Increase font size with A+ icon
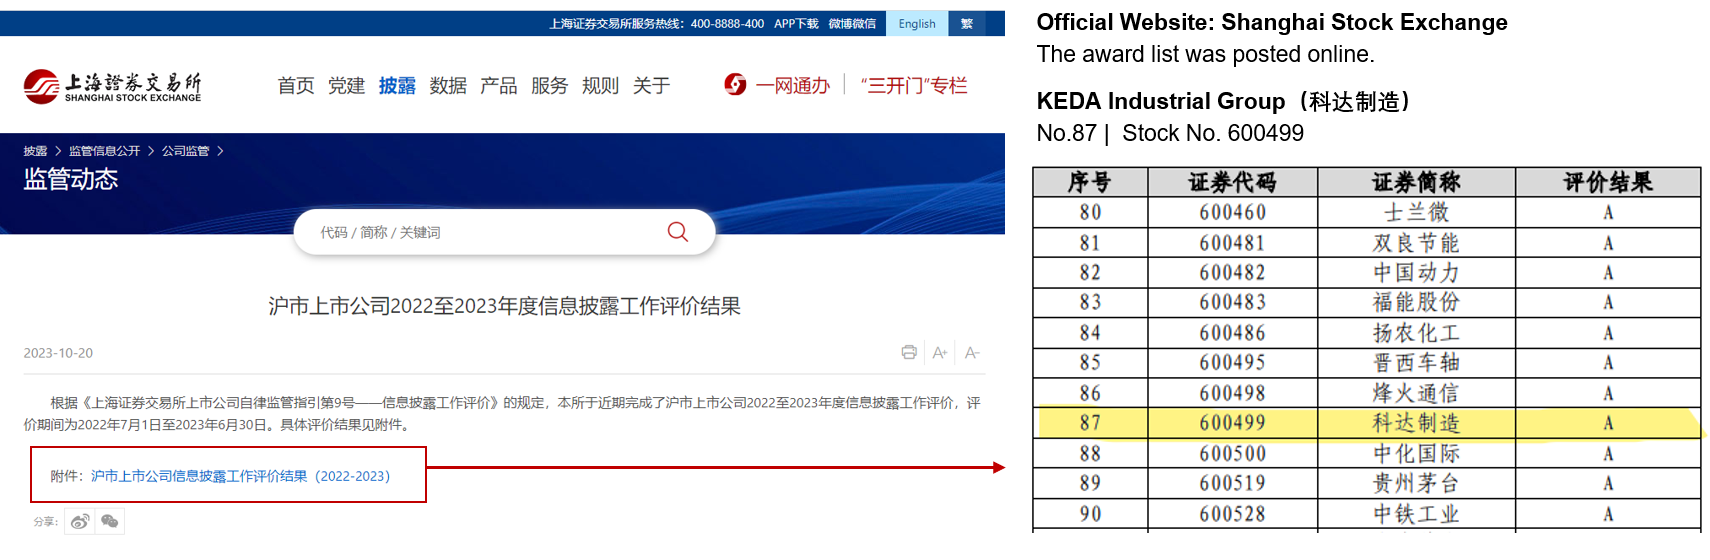 pyautogui.click(x=939, y=352)
